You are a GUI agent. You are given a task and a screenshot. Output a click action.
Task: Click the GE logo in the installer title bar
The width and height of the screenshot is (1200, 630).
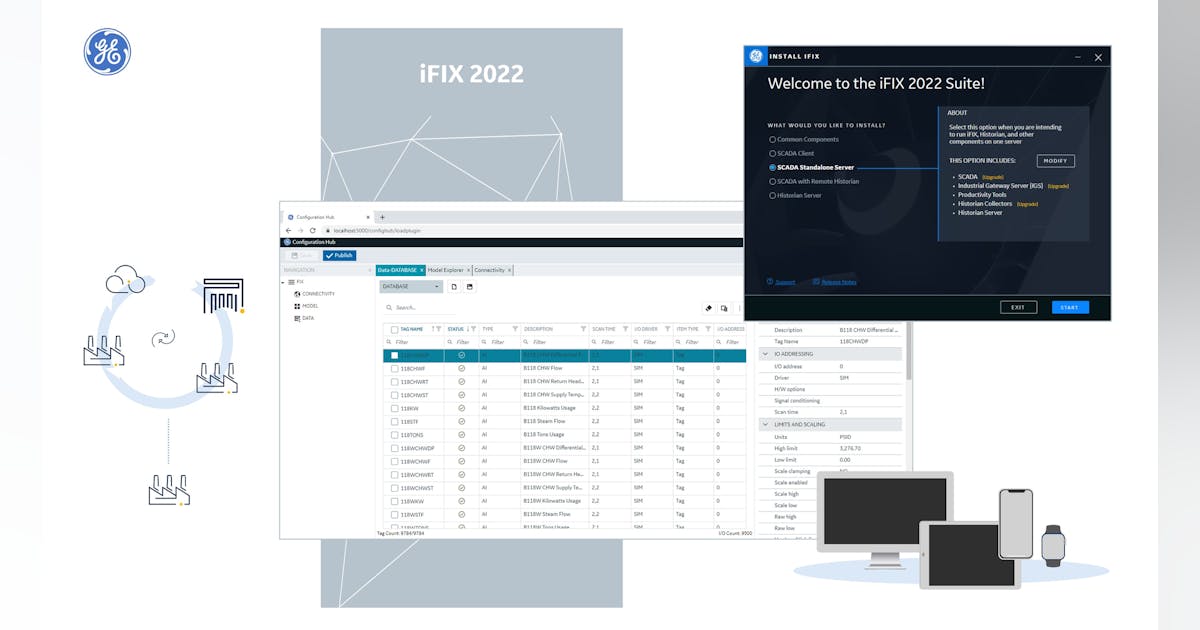756,57
